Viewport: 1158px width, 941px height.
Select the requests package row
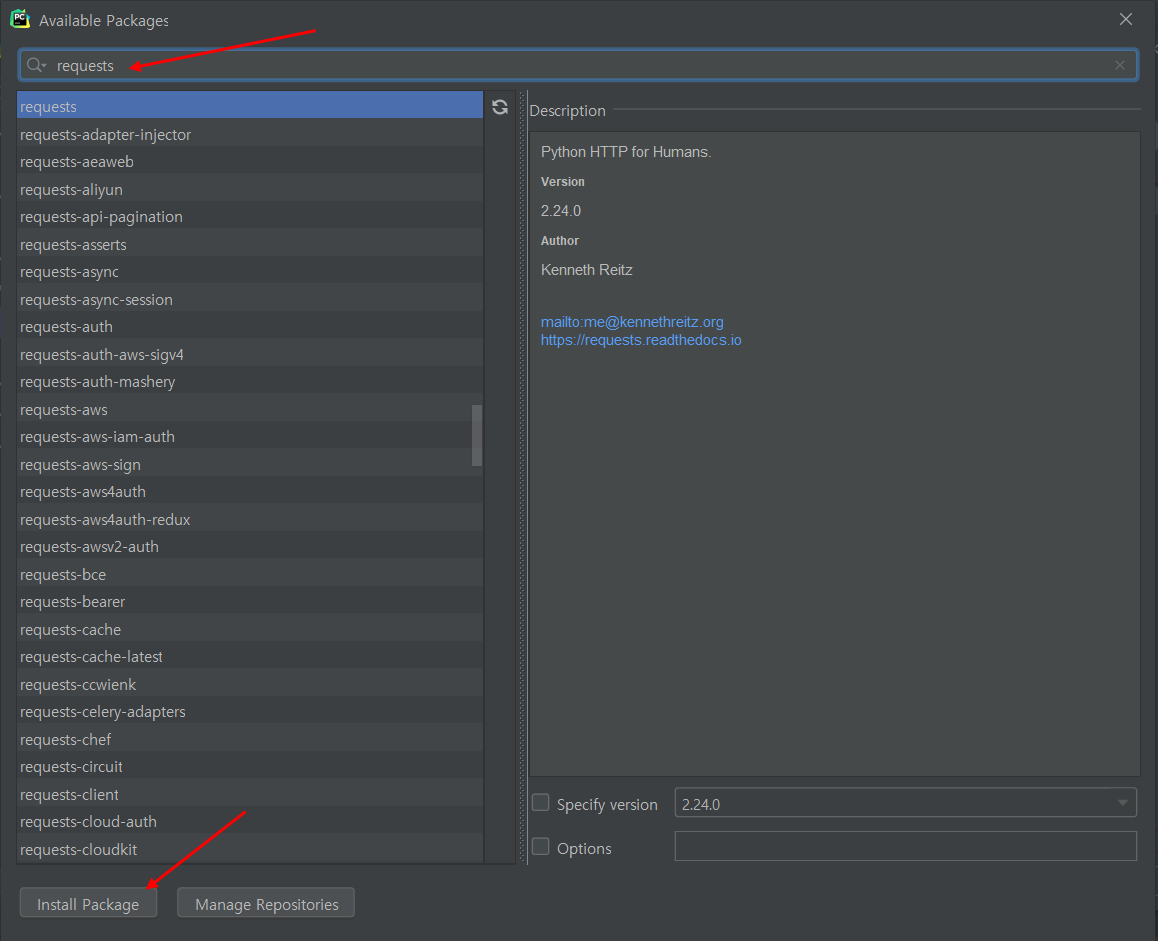(x=250, y=106)
